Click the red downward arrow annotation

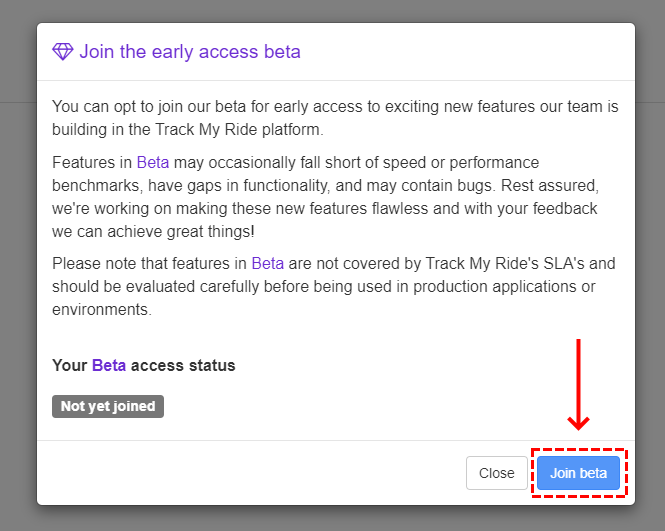coord(578,384)
